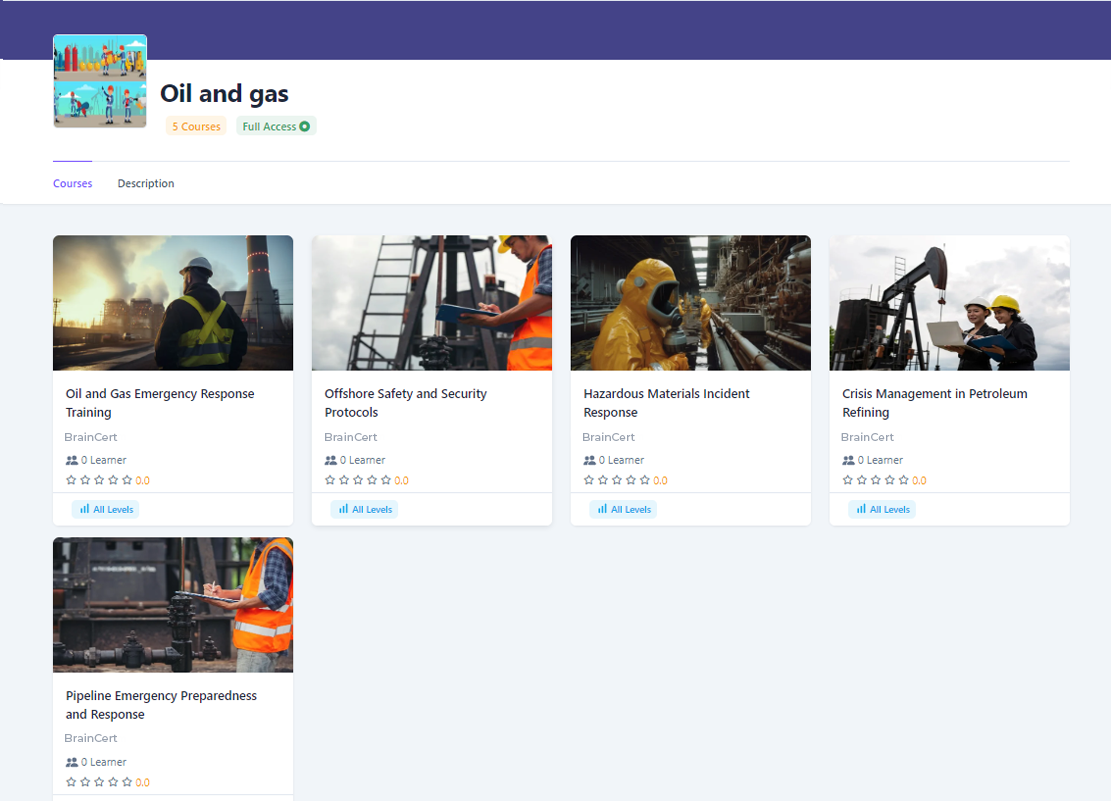Viewport: 1111px width, 801px height.
Task: Click first rating star on Pipeline Emergency Preparedness card
Action: tap(71, 782)
